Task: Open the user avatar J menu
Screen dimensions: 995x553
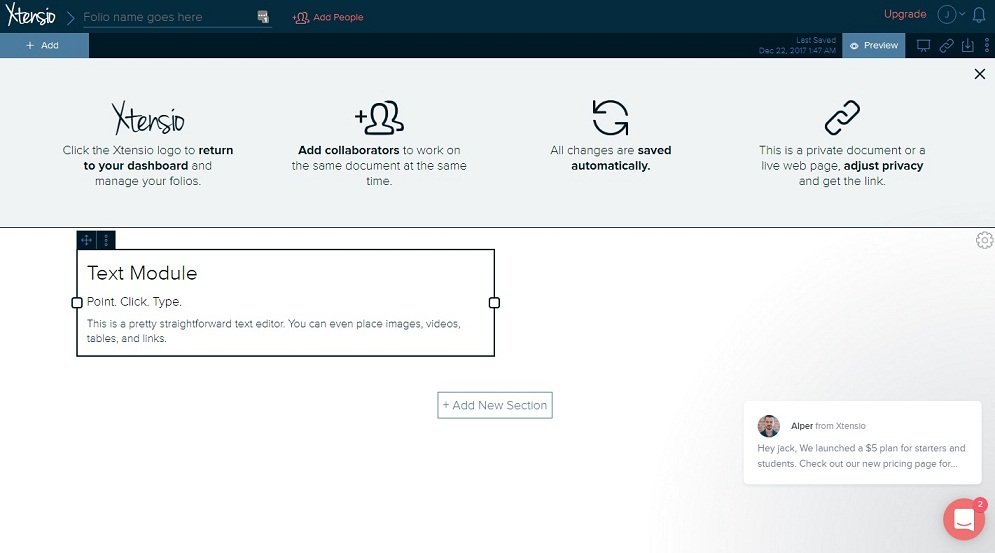Action: click(x=946, y=14)
